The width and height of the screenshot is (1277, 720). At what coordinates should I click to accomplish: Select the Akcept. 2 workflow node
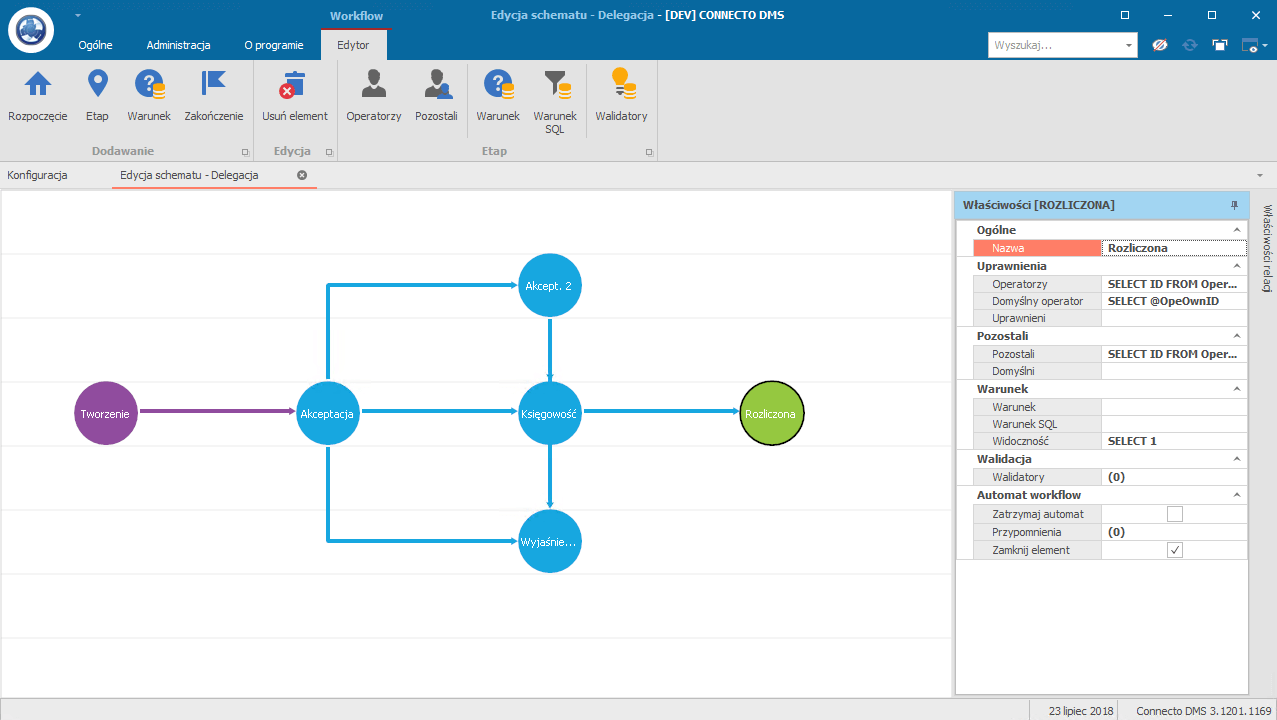550,285
